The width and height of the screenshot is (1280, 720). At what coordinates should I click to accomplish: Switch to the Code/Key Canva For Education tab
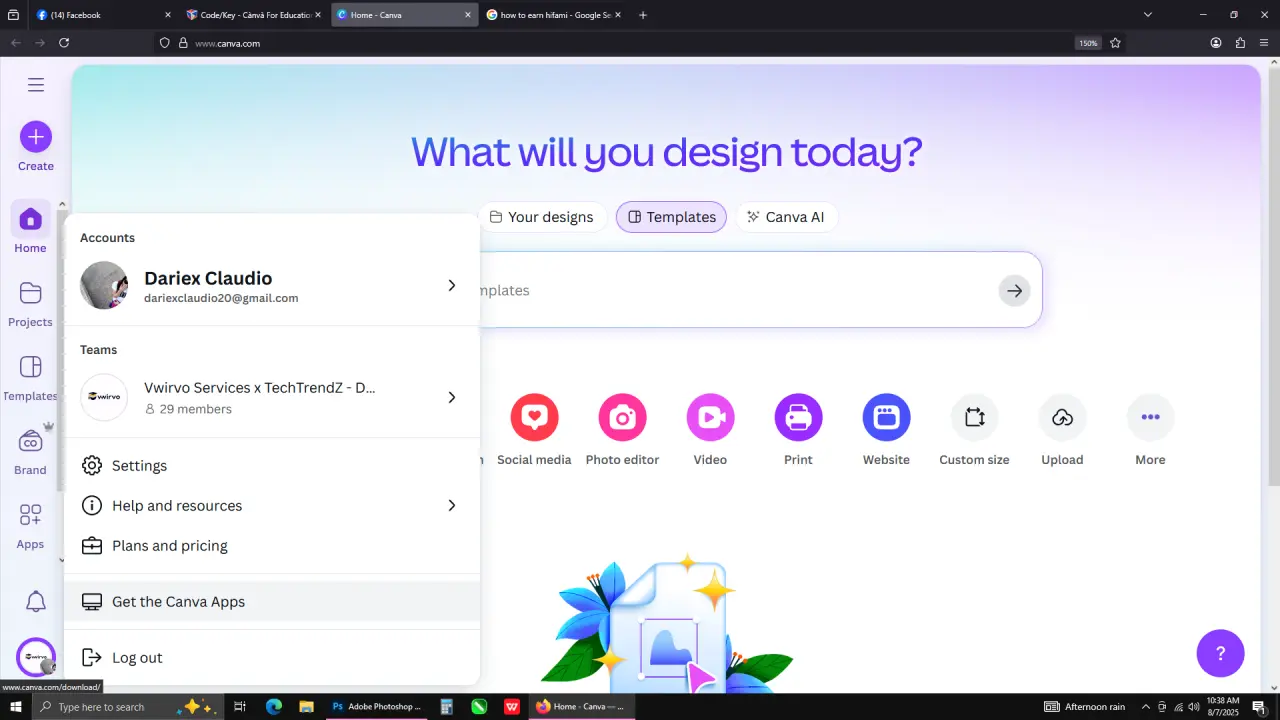pos(254,15)
